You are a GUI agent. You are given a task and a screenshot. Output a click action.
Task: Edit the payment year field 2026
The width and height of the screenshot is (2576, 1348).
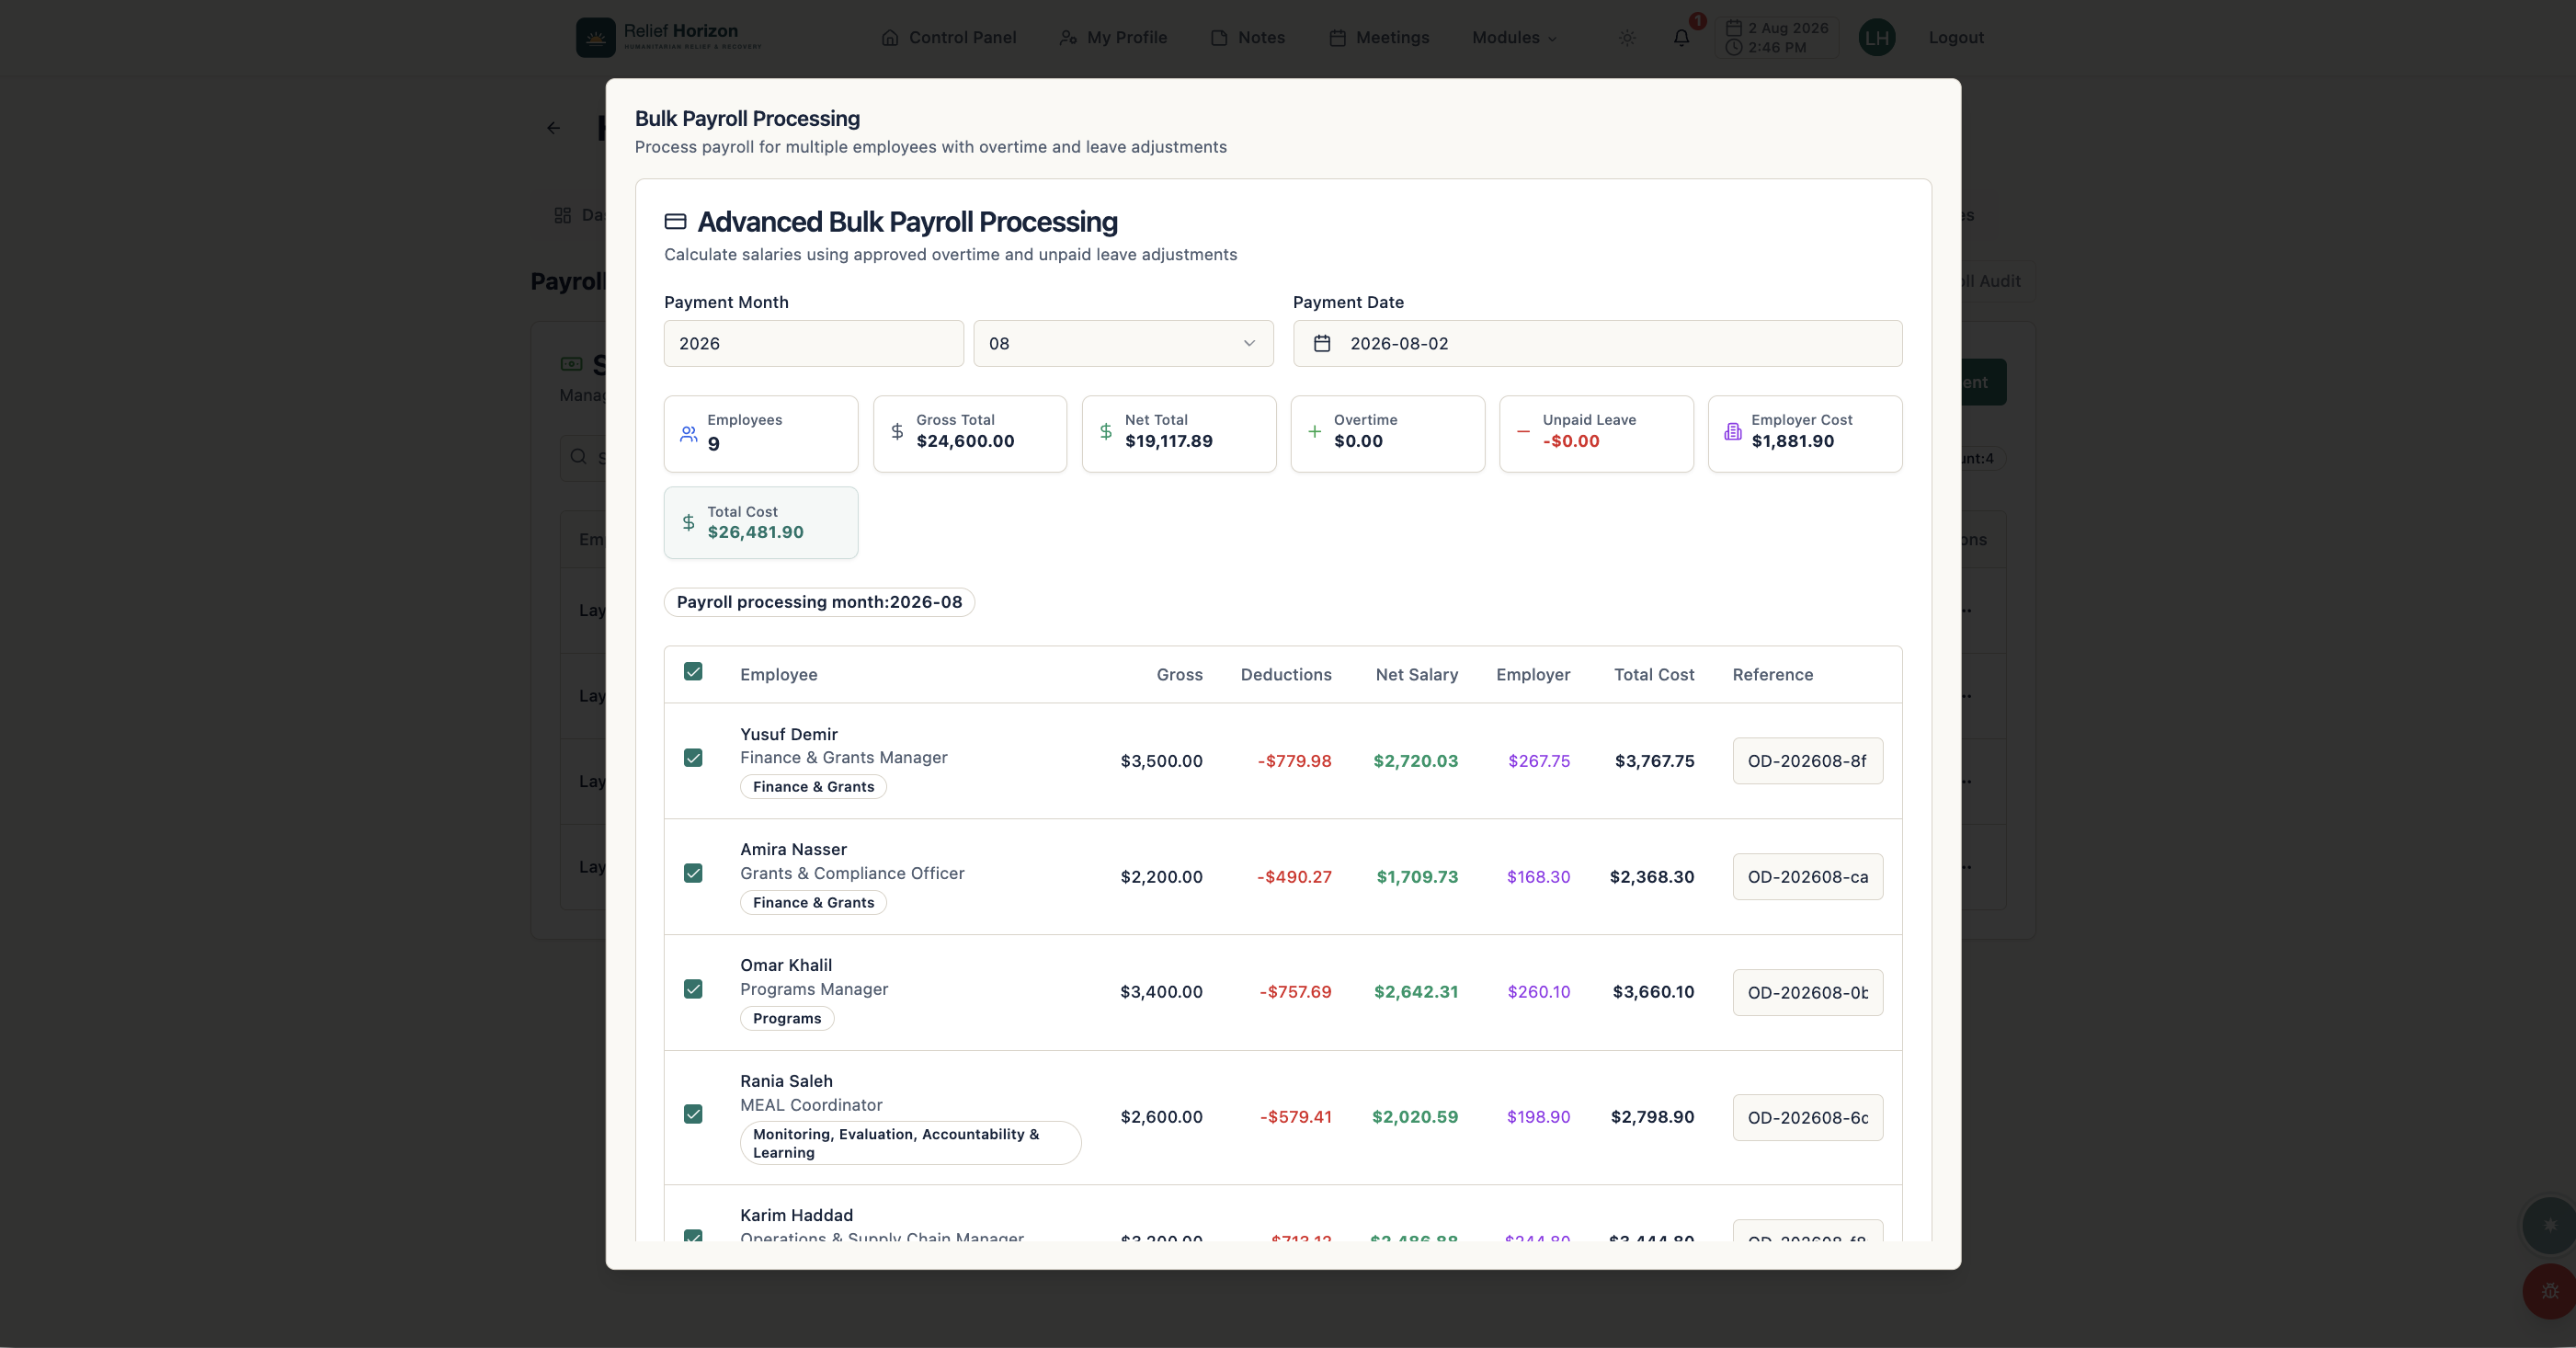coord(813,343)
